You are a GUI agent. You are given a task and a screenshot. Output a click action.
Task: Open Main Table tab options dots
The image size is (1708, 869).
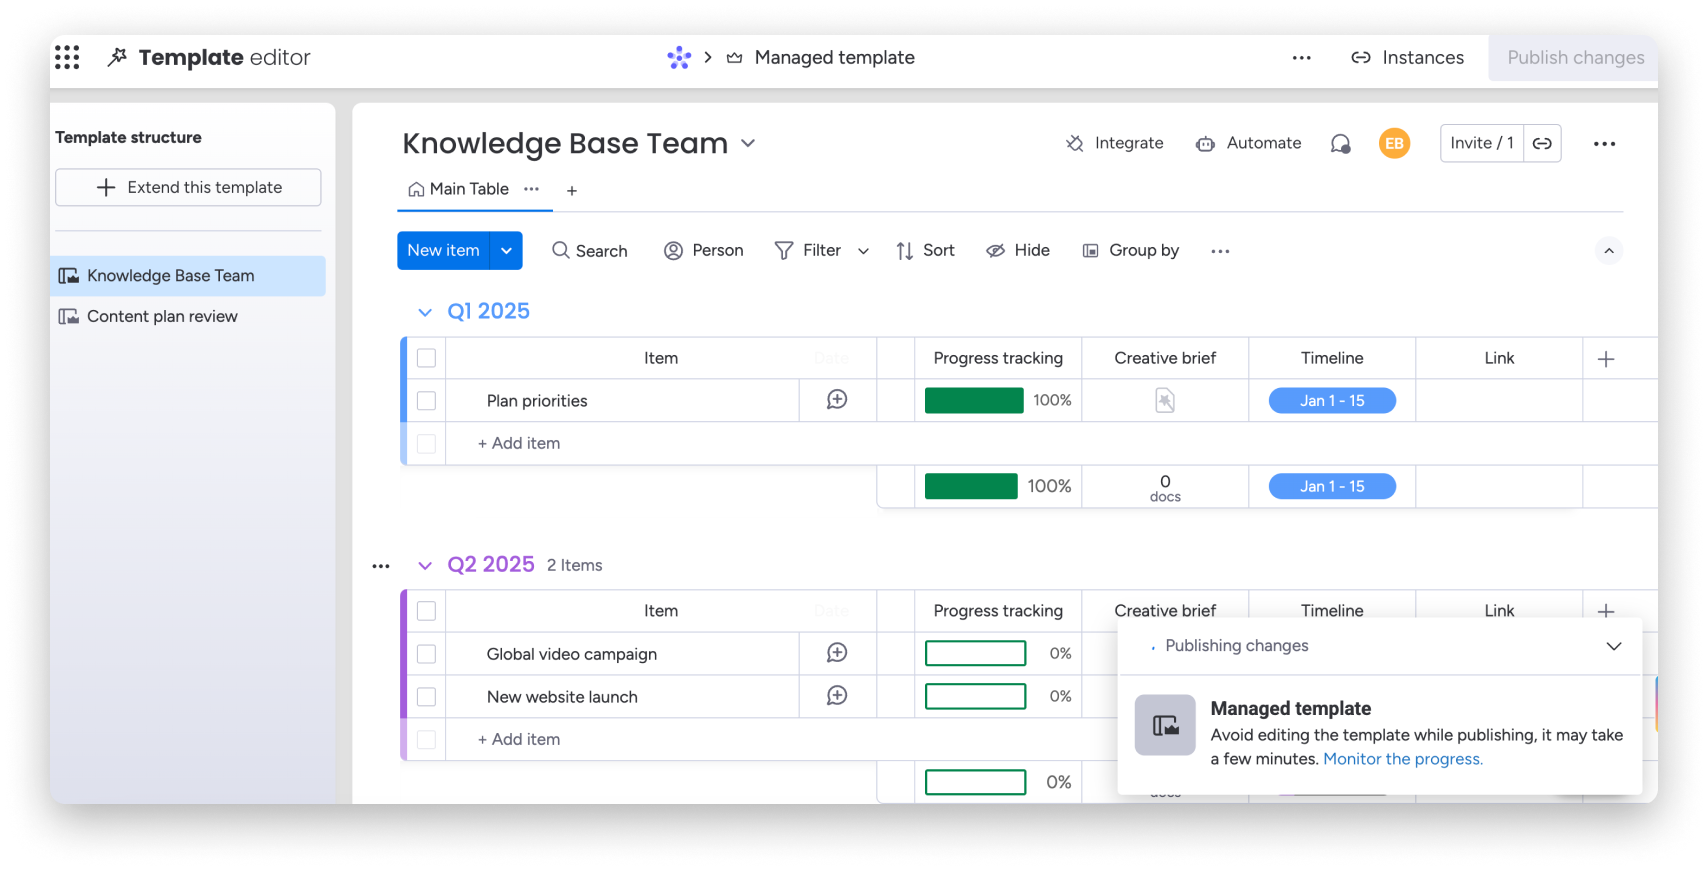point(531,189)
